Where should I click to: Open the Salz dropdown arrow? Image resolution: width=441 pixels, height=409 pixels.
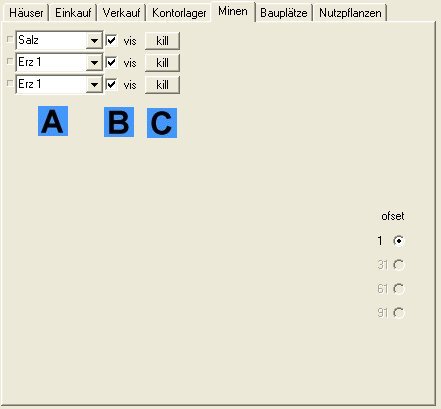pyautogui.click(x=94, y=41)
